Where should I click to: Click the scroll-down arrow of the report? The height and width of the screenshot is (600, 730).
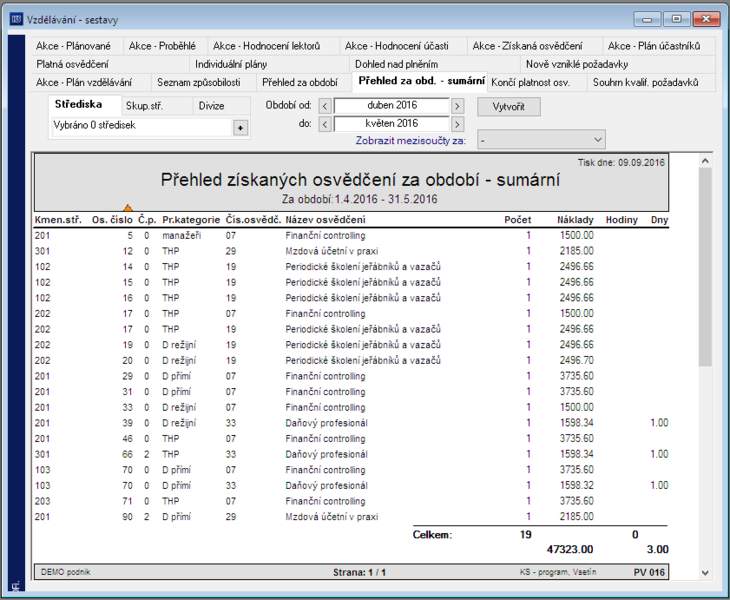[705, 573]
